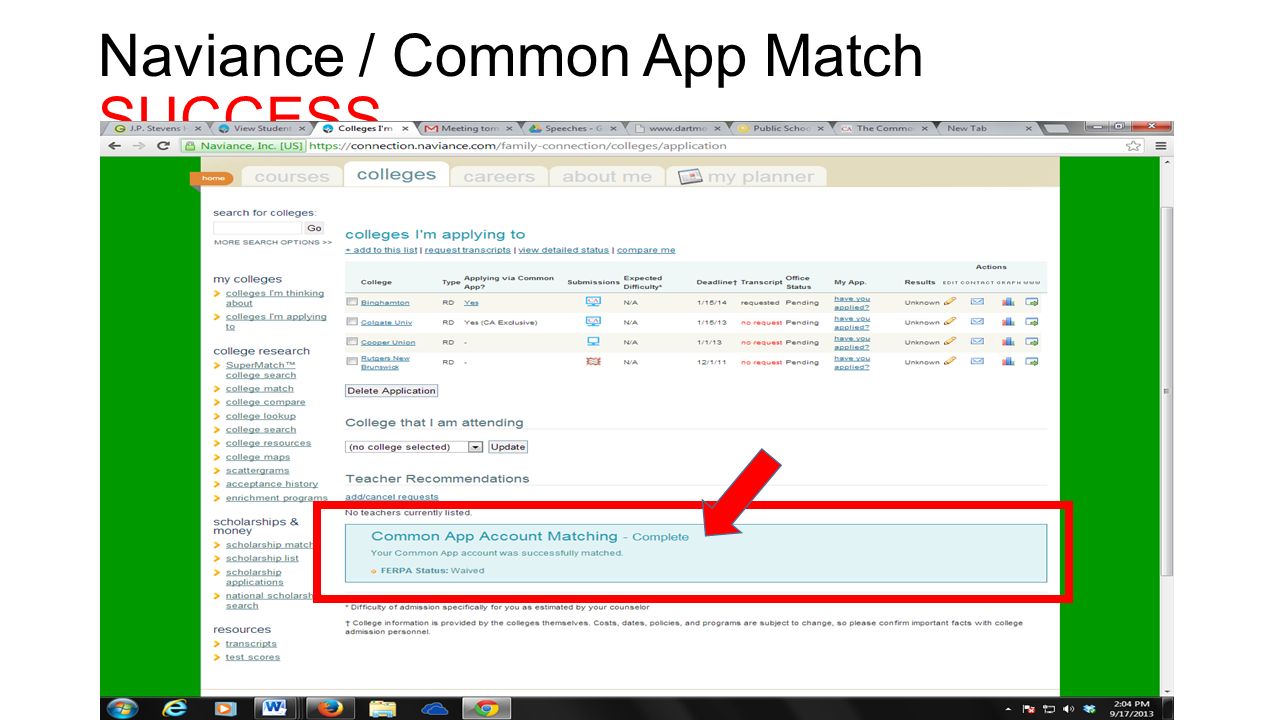1280x720 pixels.
Task: Click the Delete Application button
Action: (x=392, y=391)
